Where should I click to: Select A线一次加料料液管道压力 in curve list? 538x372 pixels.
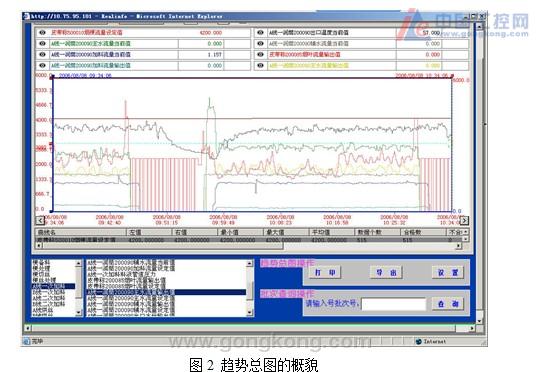121,275
